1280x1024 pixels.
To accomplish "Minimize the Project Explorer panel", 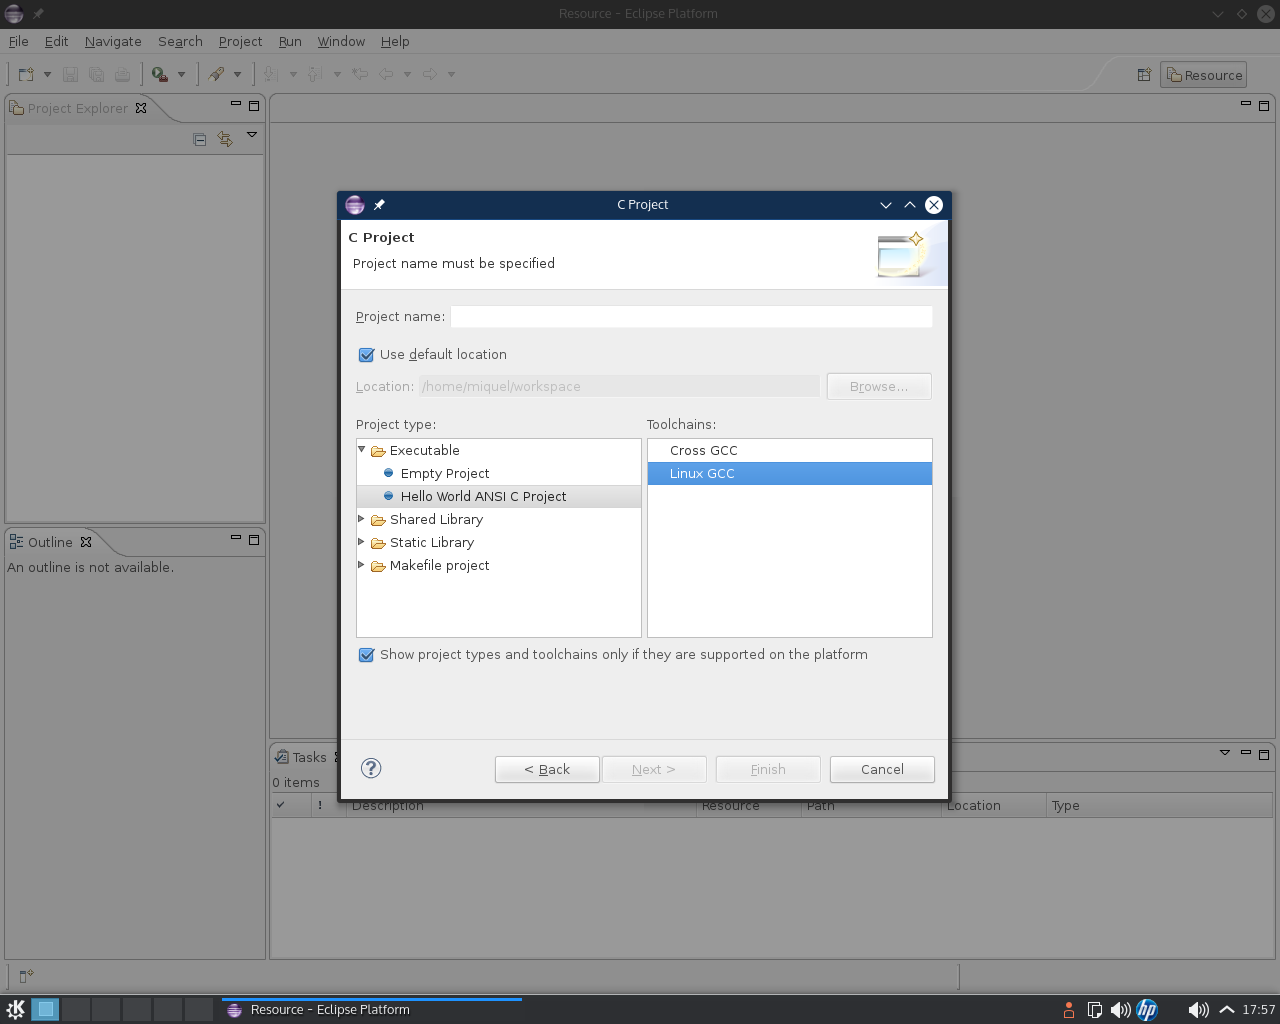I will pyautogui.click(x=236, y=104).
